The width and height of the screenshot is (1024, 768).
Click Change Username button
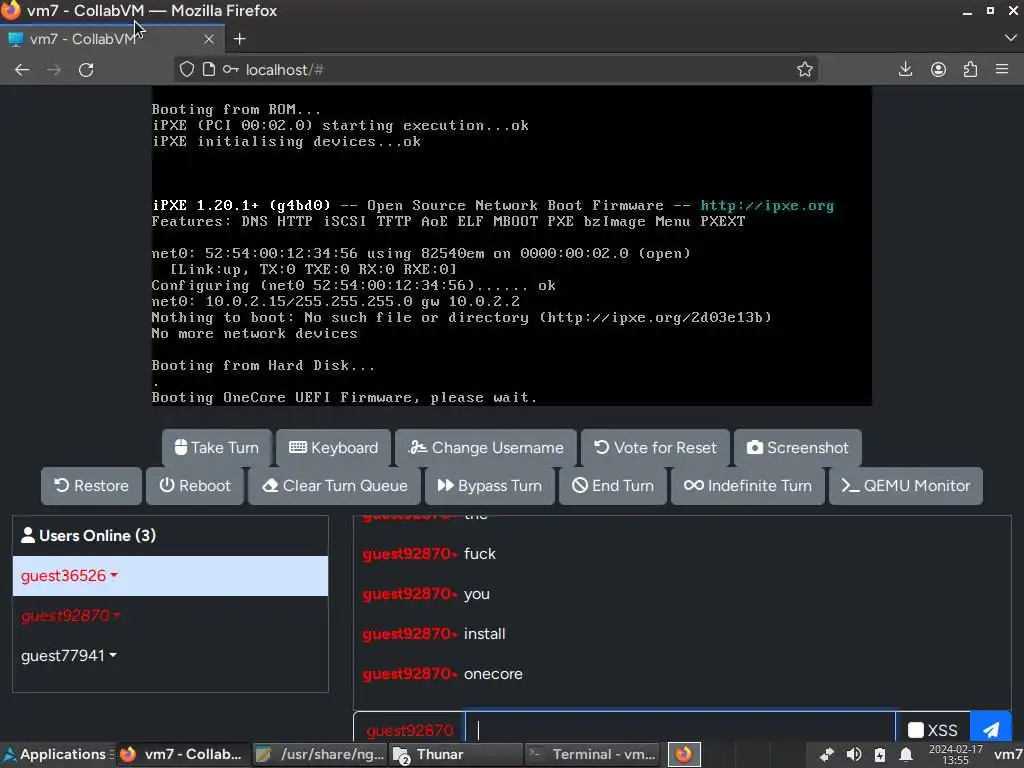coord(485,447)
